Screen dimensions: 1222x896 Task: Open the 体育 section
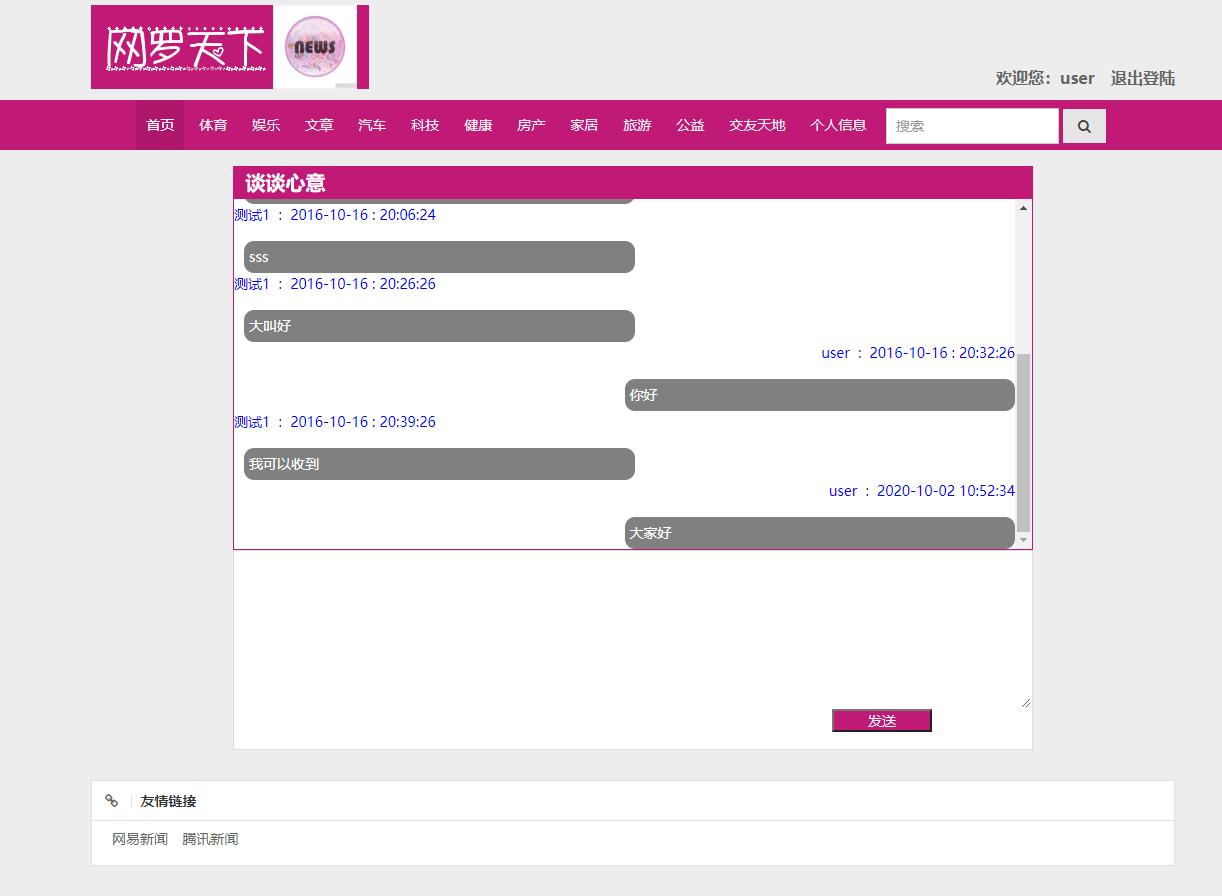(213, 125)
